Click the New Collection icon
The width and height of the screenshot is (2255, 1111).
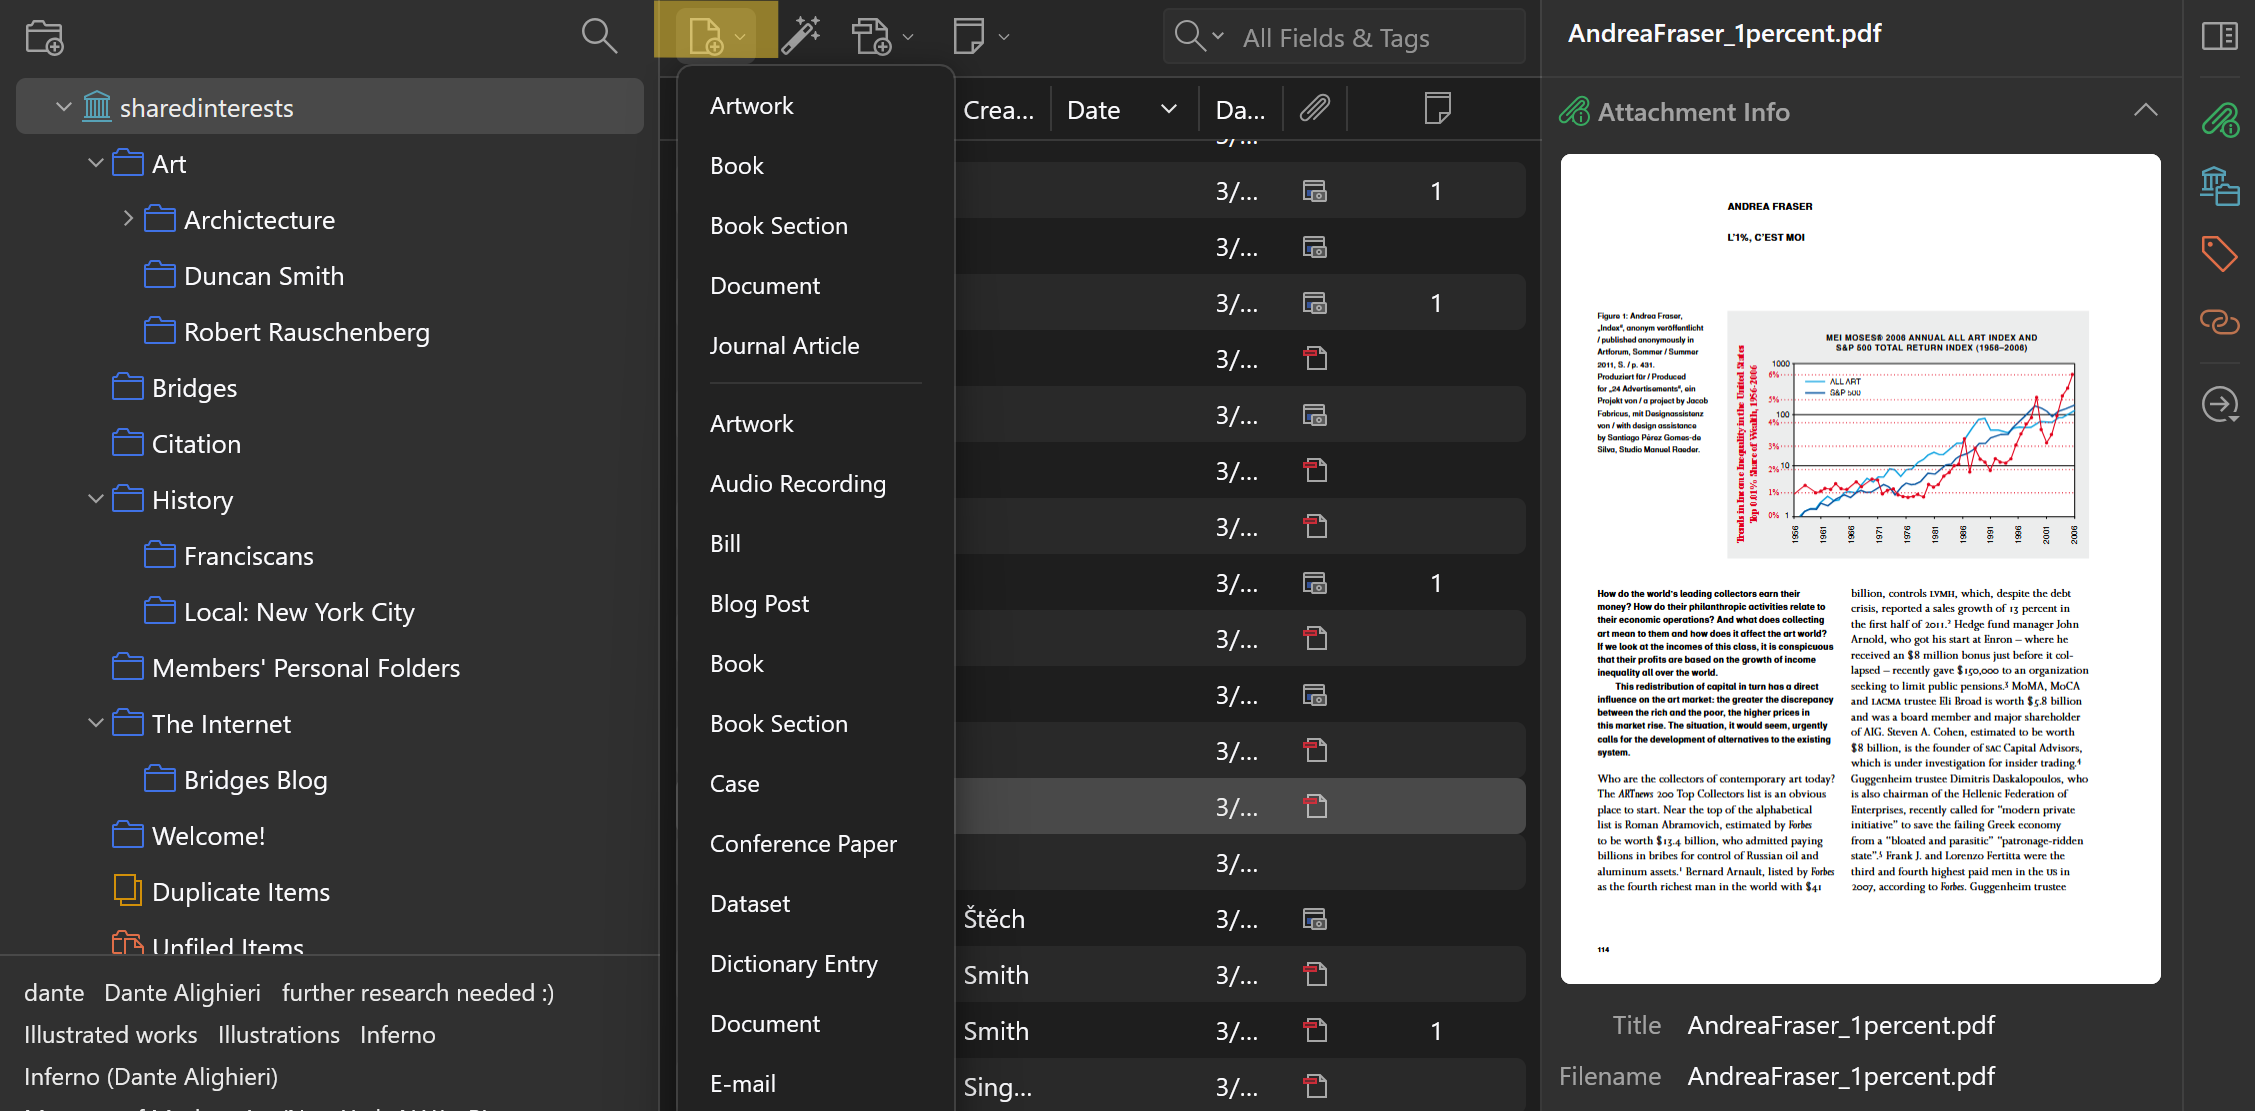pos(44,37)
